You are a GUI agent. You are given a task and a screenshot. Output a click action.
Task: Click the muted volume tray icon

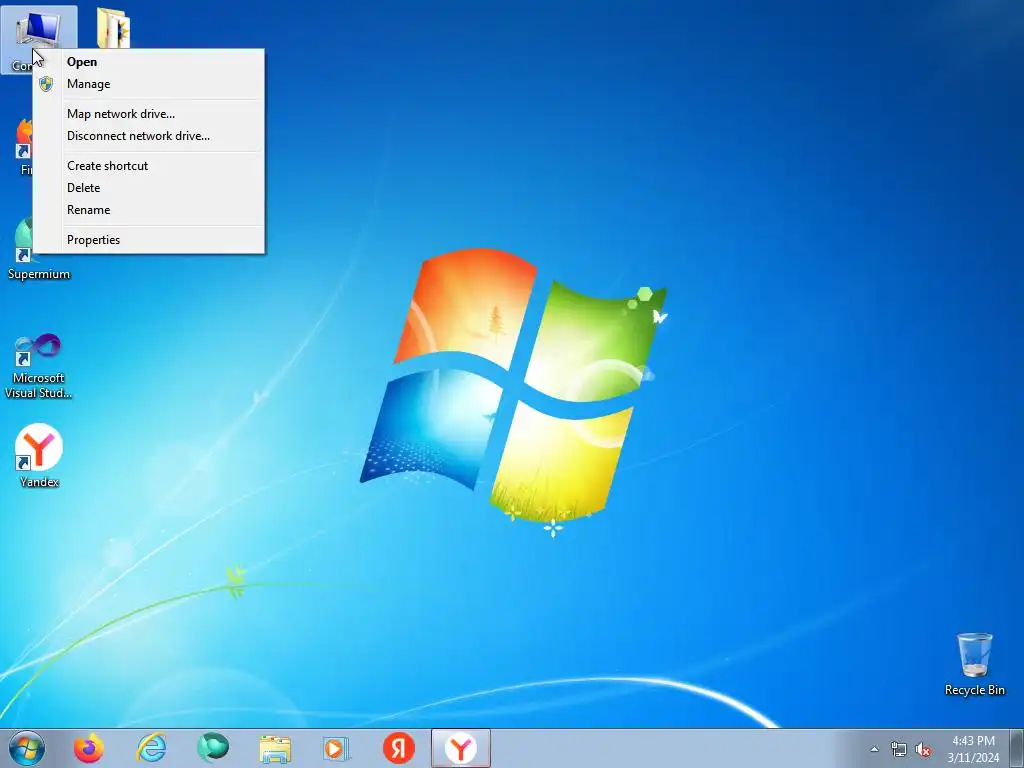(x=923, y=750)
